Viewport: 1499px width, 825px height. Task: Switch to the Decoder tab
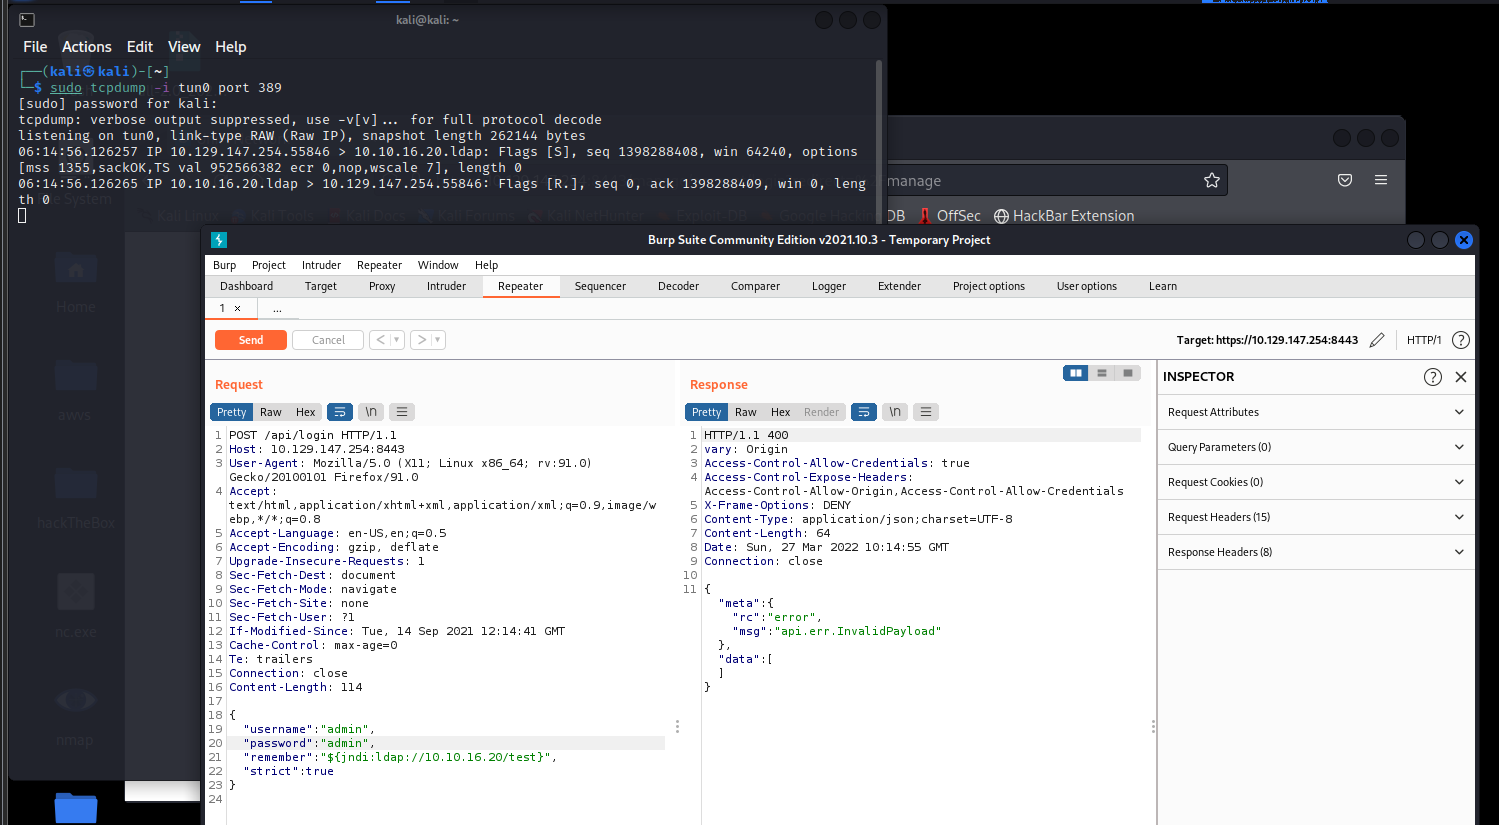(x=678, y=286)
